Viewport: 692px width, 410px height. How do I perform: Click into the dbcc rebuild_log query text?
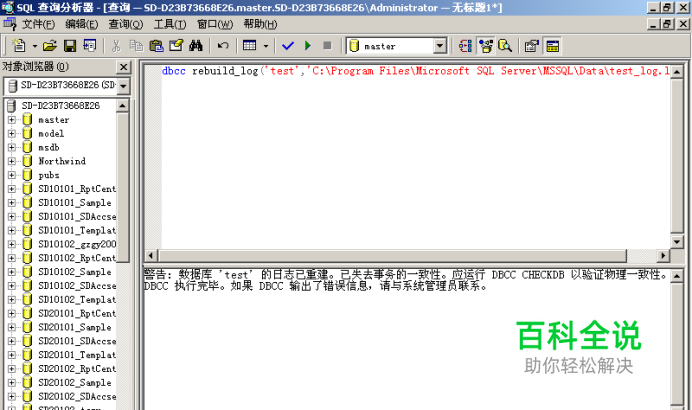click(x=416, y=71)
